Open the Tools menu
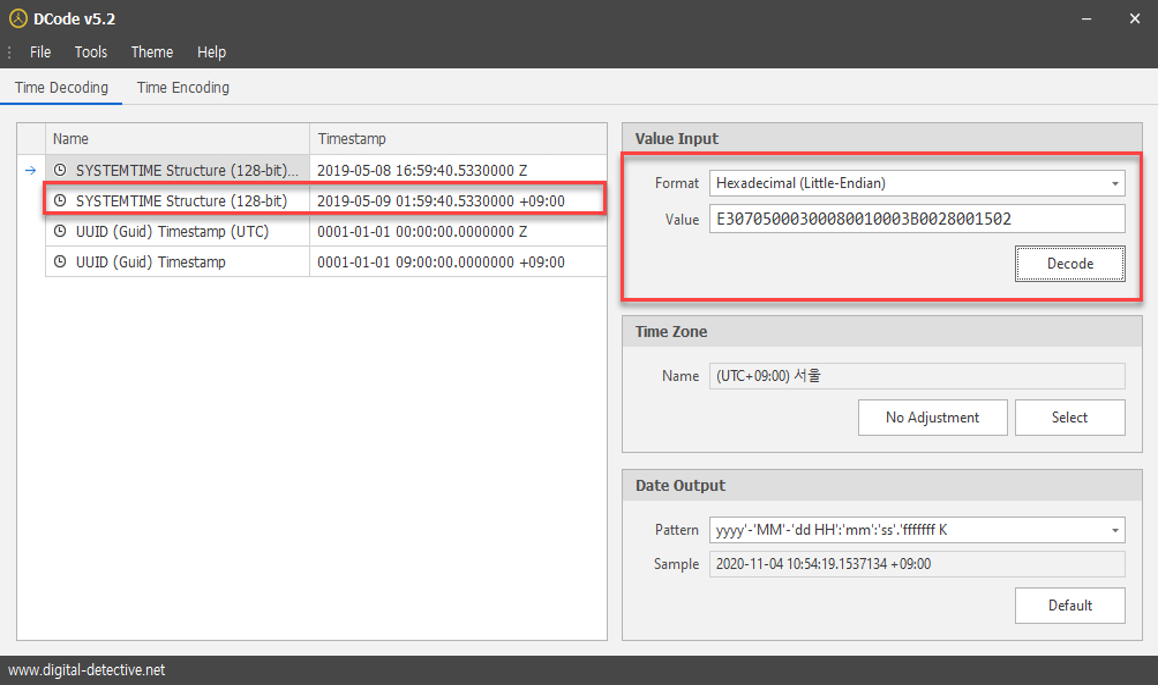This screenshot has height=685, width=1158. [x=90, y=52]
